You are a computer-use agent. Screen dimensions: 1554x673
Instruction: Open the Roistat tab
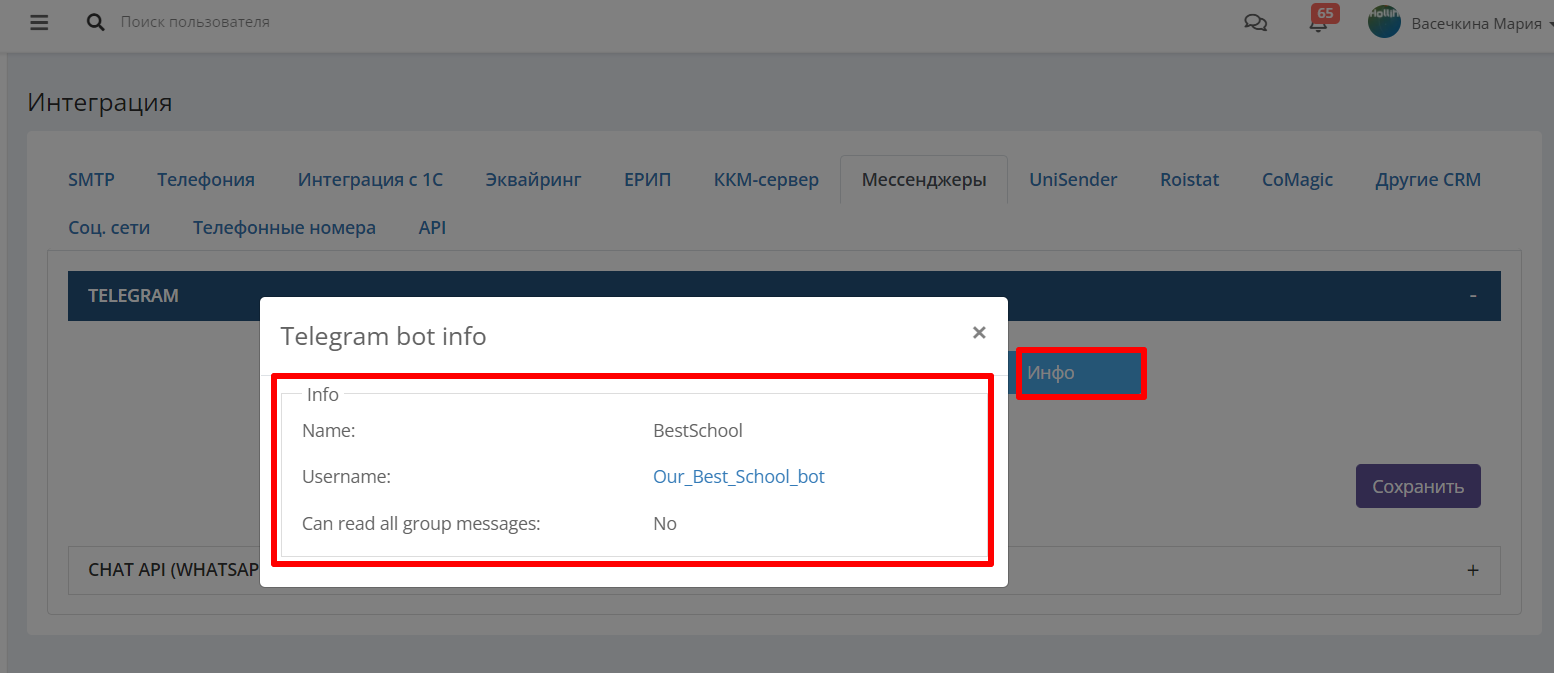coord(1189,180)
